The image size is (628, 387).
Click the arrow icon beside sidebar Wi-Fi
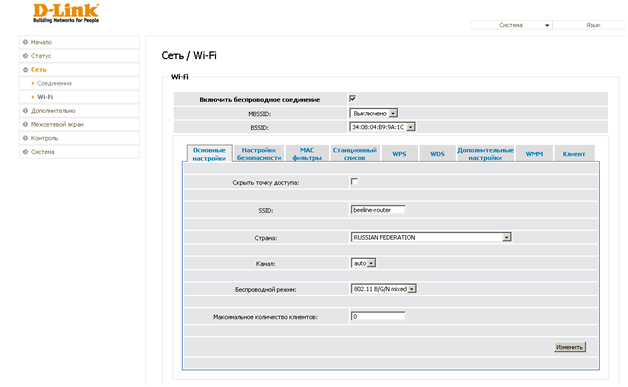pyautogui.click(x=32, y=97)
